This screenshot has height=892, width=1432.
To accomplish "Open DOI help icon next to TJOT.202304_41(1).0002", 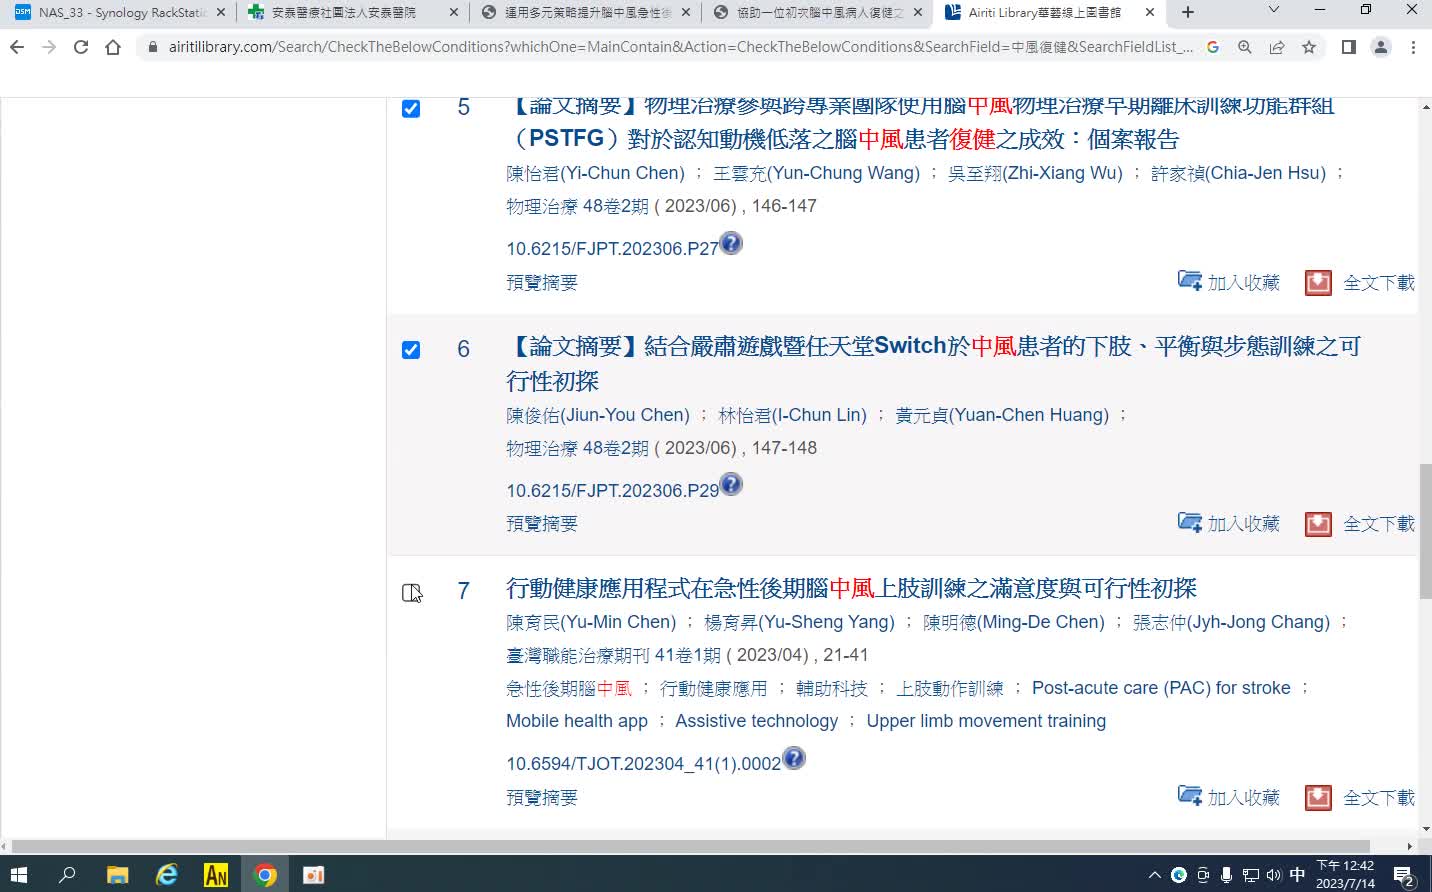I will pyautogui.click(x=794, y=758).
